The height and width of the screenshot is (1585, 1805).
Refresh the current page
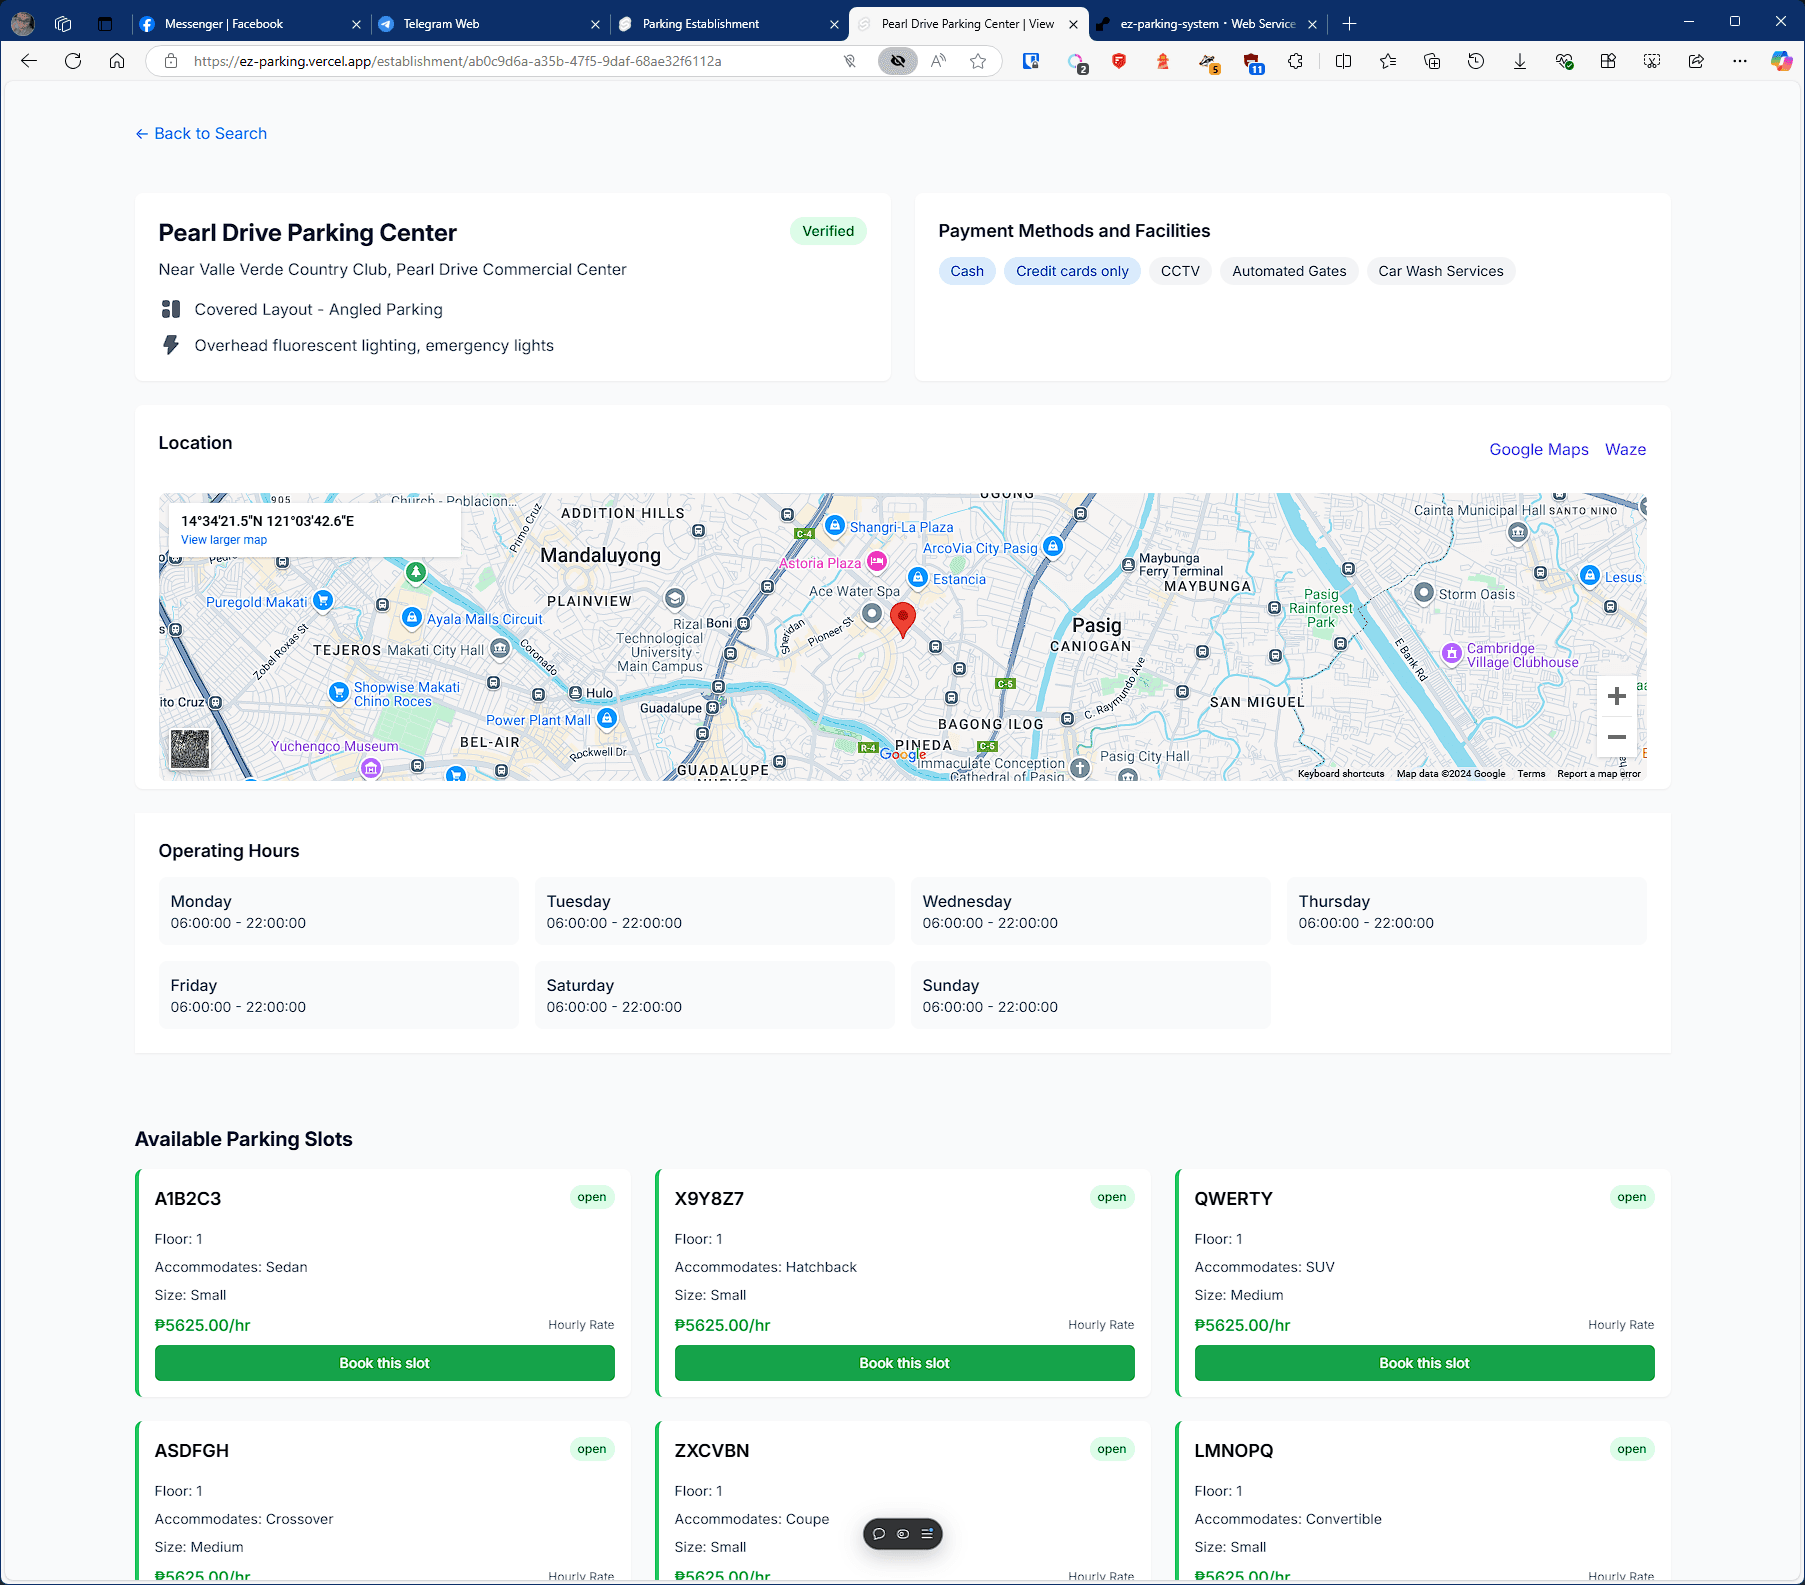pyautogui.click(x=73, y=61)
